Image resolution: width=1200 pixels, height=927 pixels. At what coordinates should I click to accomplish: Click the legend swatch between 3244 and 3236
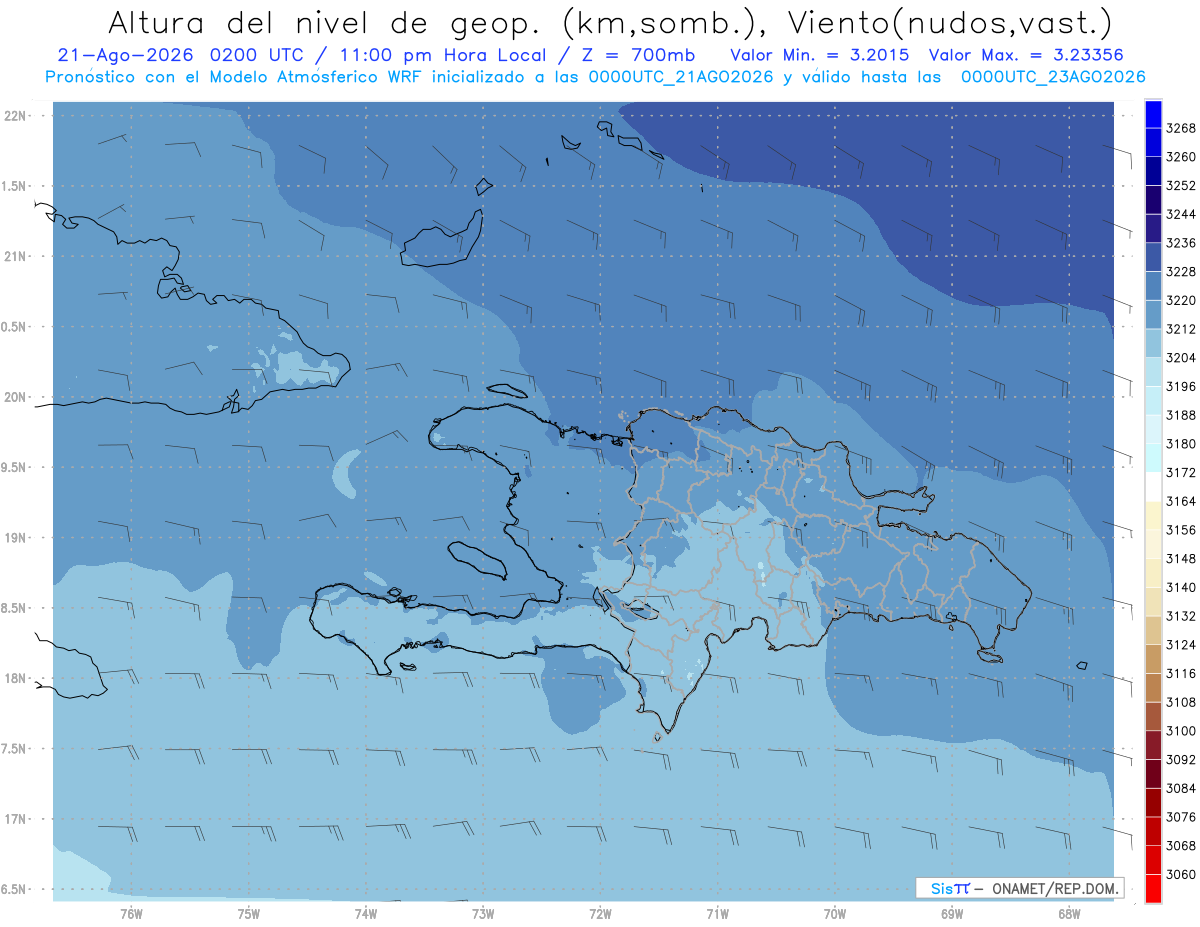1153,229
